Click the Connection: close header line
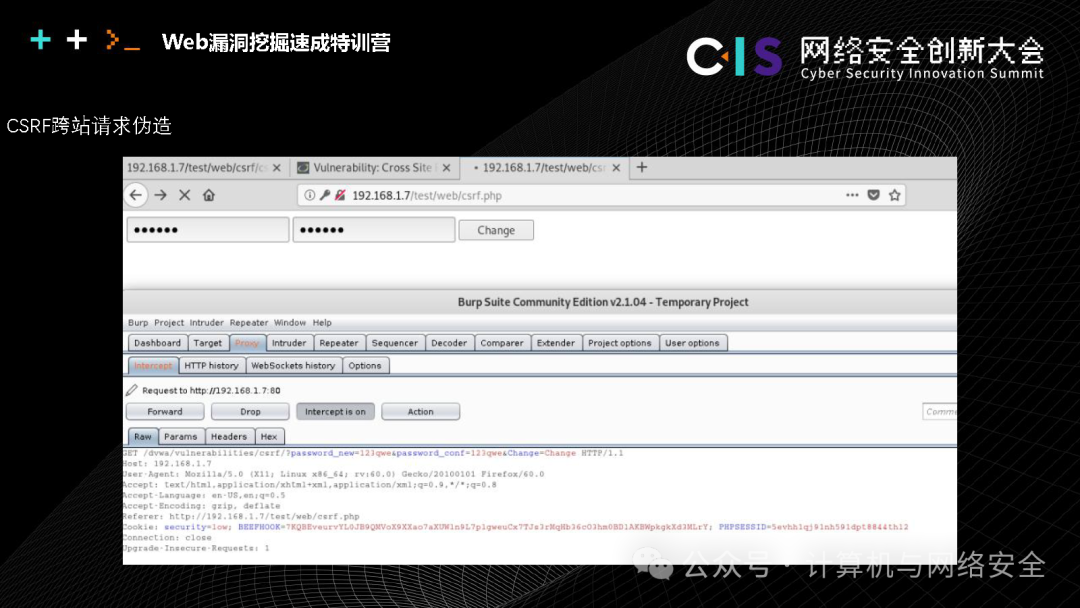 (167, 538)
